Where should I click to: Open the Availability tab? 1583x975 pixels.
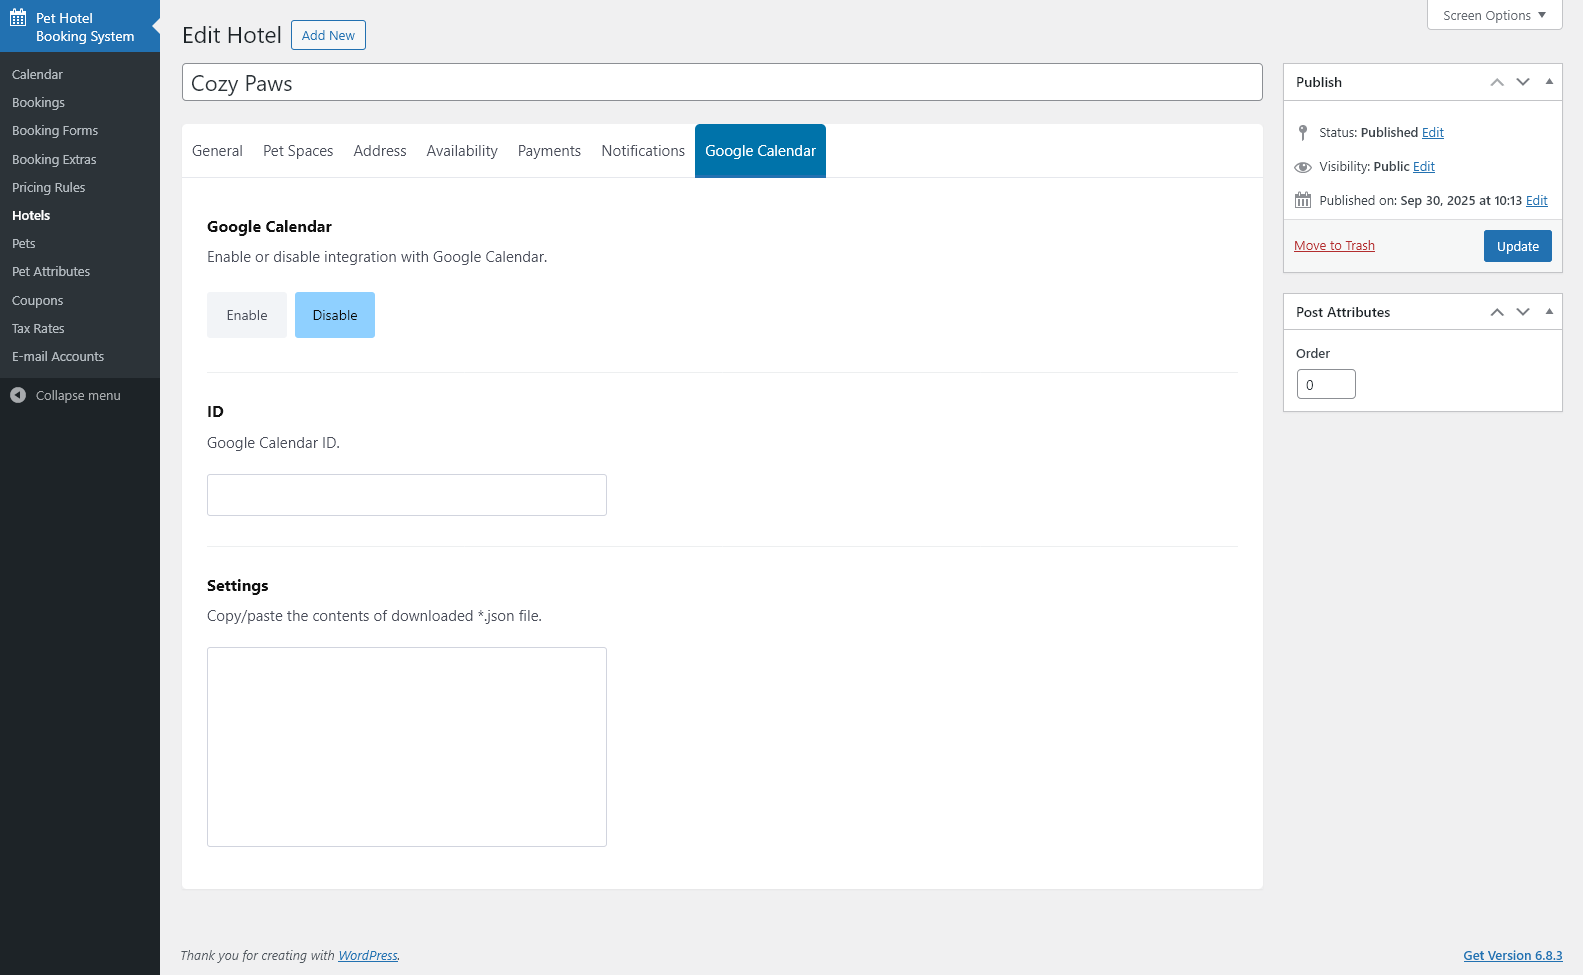click(x=462, y=151)
